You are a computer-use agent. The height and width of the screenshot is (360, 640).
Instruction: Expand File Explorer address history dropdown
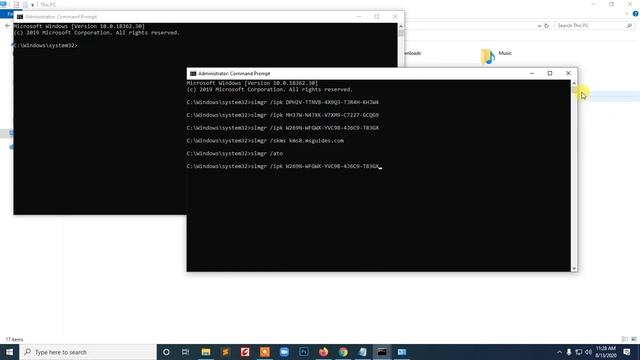(x=539, y=26)
